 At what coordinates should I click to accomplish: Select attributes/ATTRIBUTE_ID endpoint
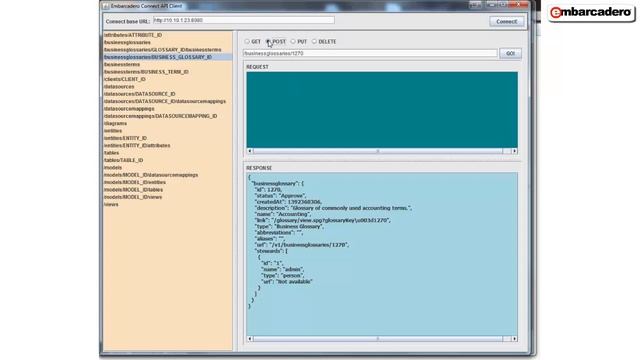(168, 35)
